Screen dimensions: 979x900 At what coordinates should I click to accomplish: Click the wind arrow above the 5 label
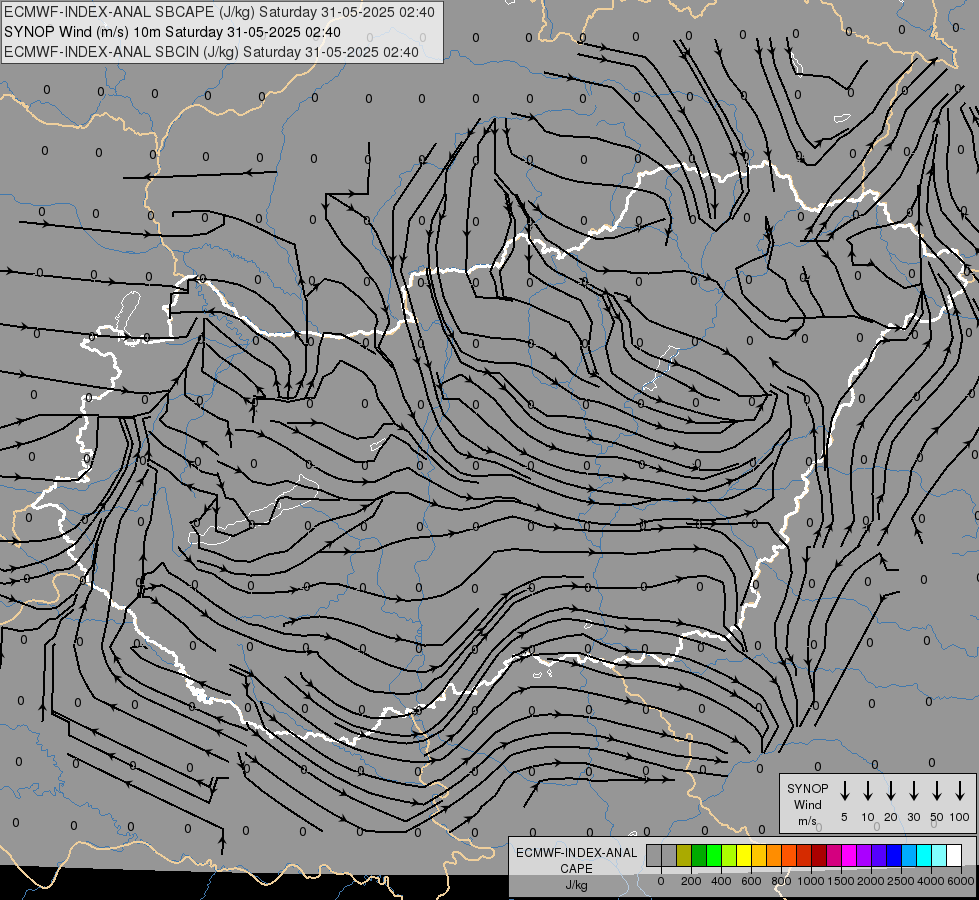pos(845,791)
